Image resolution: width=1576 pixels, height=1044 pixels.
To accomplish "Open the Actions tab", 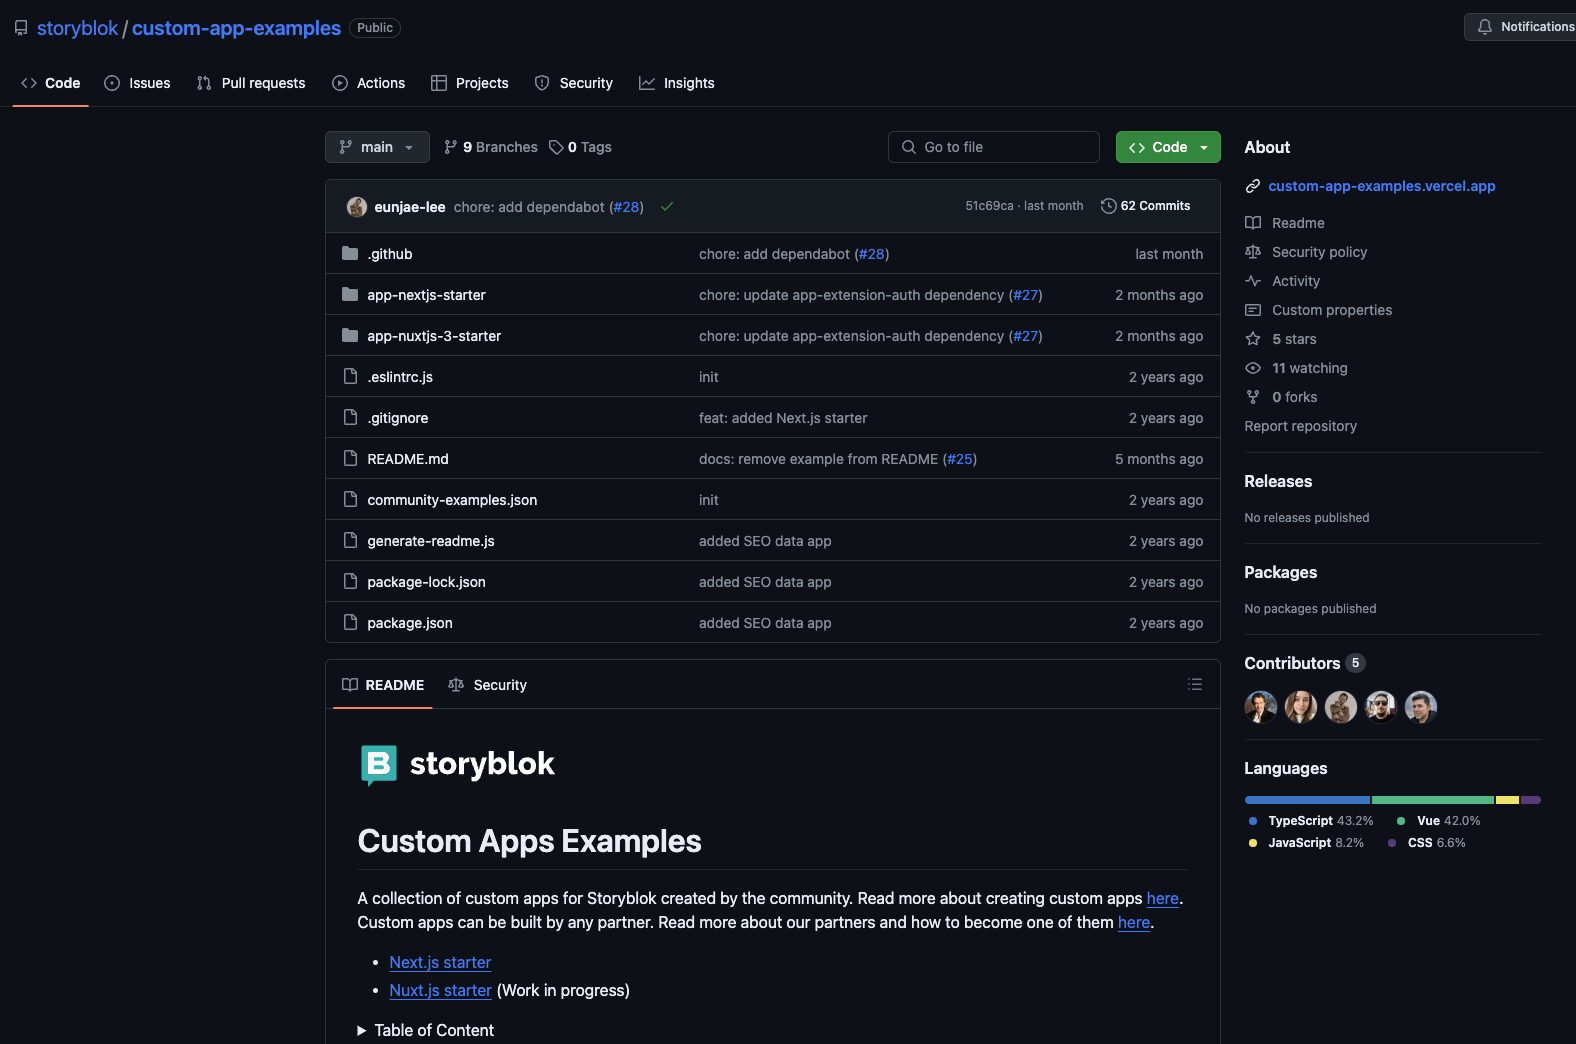I will pos(369,83).
